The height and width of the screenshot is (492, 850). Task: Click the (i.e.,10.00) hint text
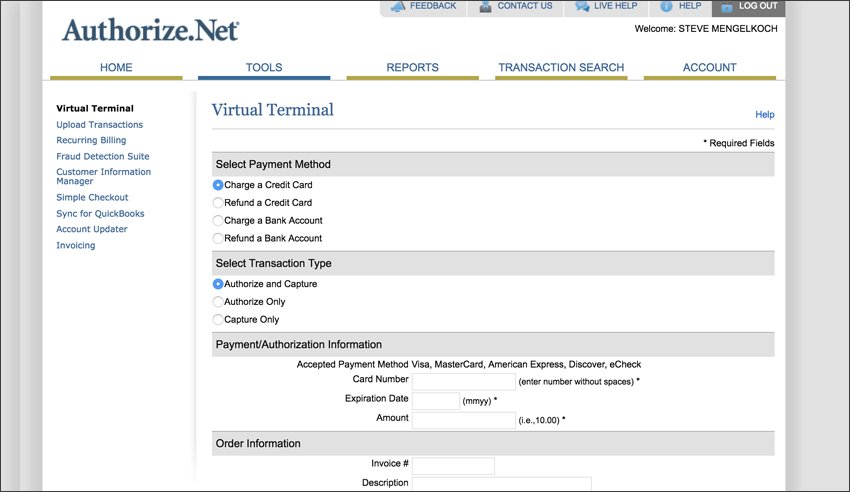[539, 420]
